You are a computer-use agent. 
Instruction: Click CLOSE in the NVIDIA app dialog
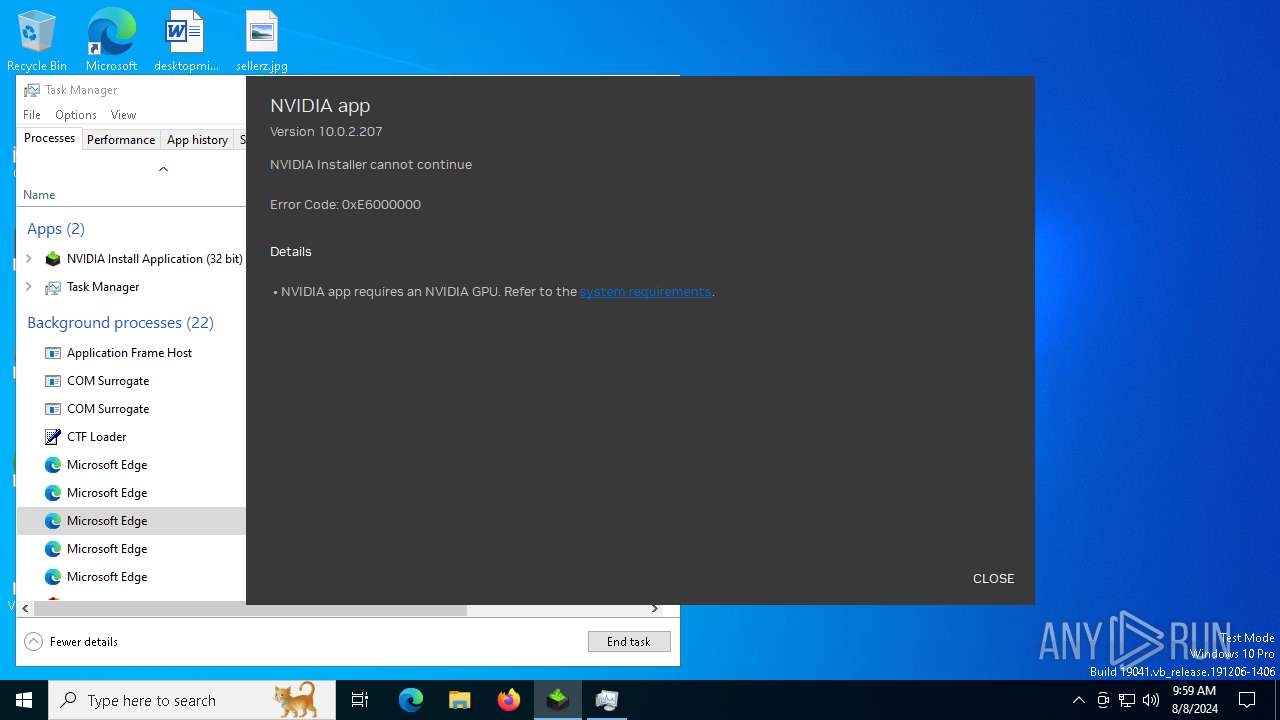994,579
